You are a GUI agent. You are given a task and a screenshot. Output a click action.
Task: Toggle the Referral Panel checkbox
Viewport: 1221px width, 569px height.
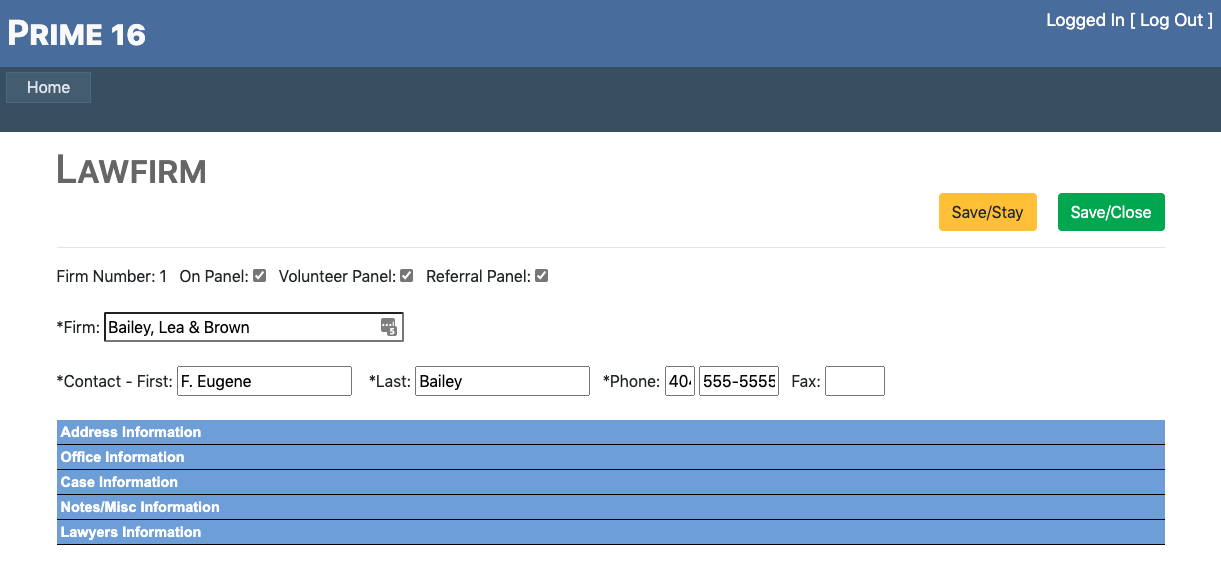542,276
